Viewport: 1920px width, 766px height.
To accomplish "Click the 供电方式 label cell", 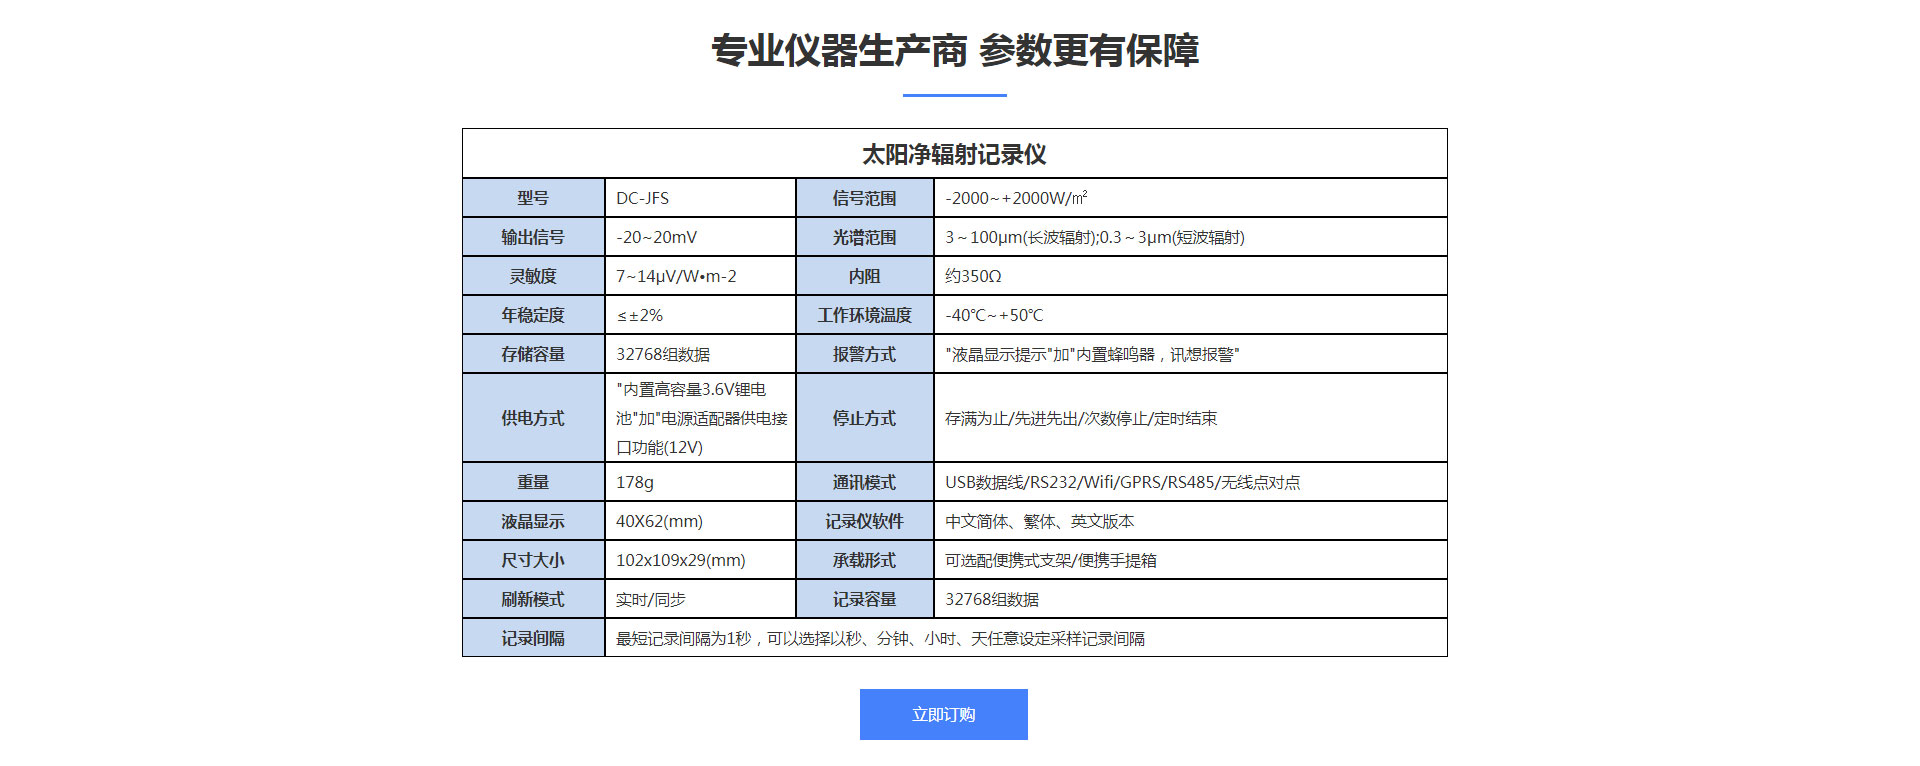I will [x=533, y=418].
